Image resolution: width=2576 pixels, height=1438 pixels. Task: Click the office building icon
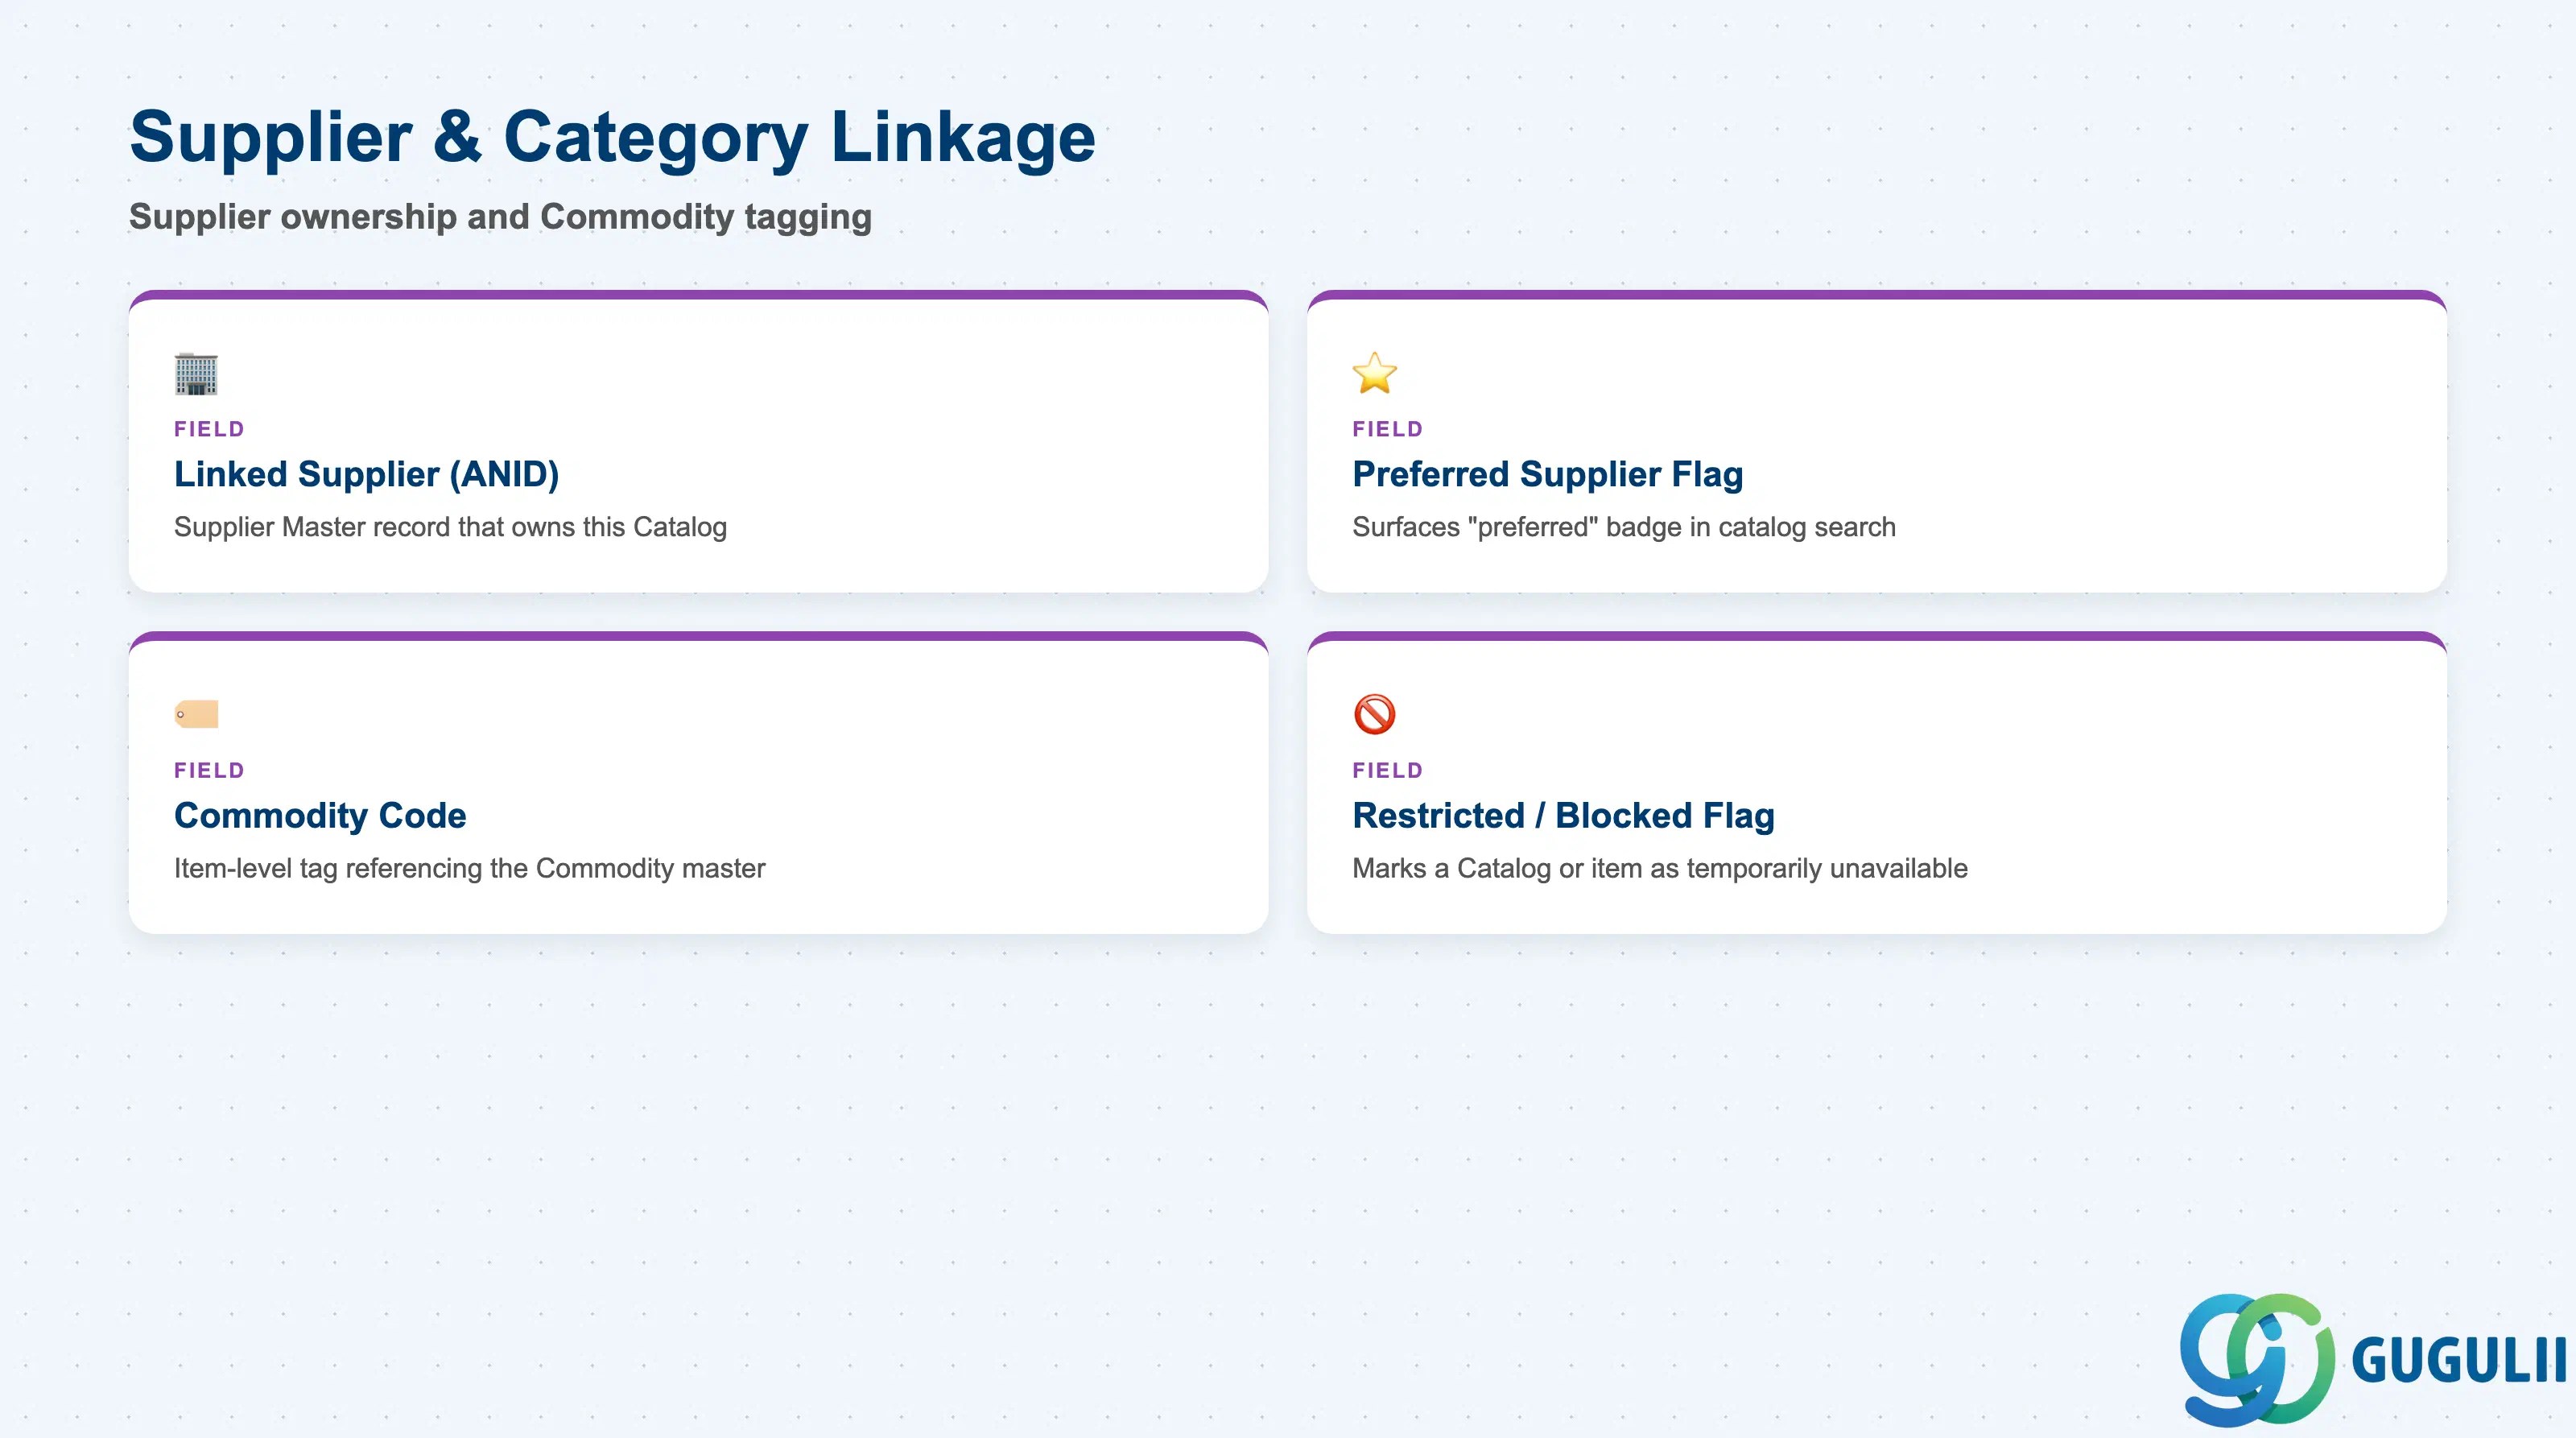(196, 373)
